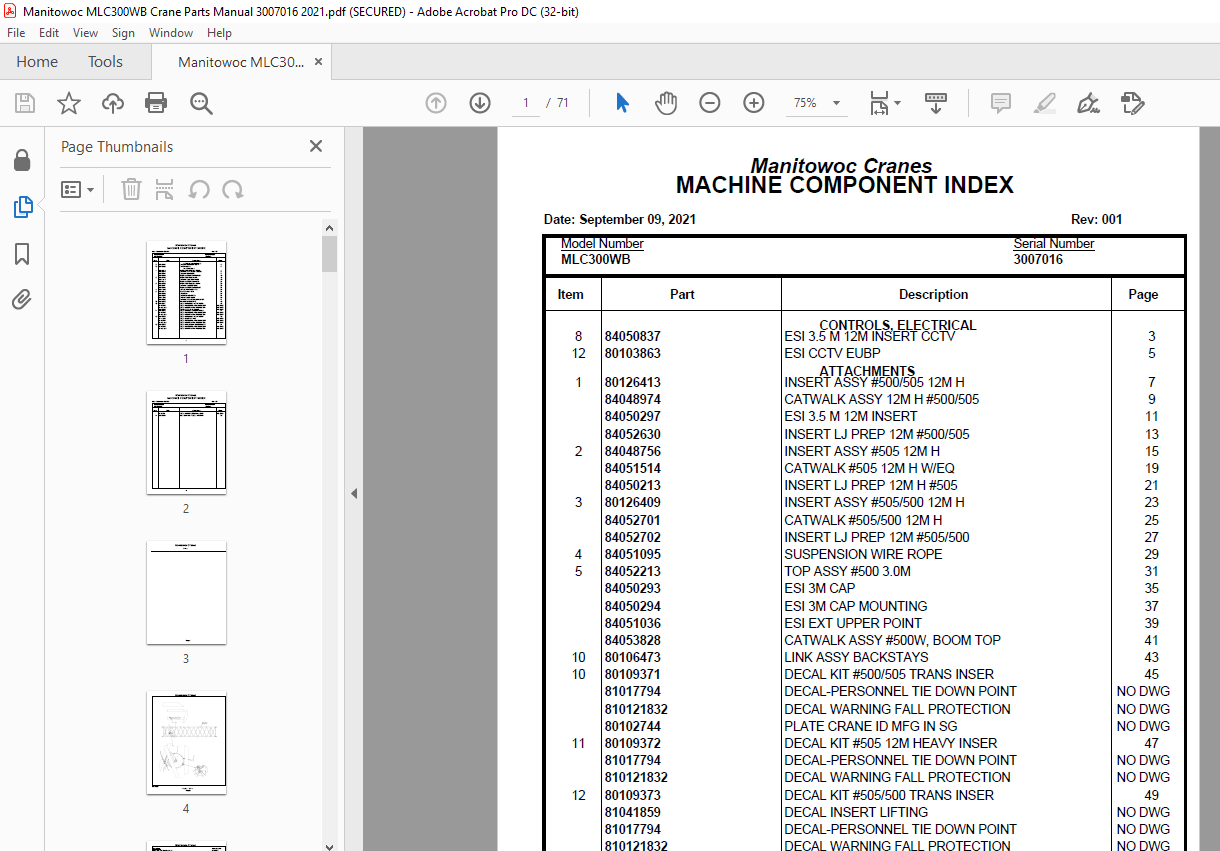Go to previous page arrow
The width and height of the screenshot is (1220, 851).
436,103
